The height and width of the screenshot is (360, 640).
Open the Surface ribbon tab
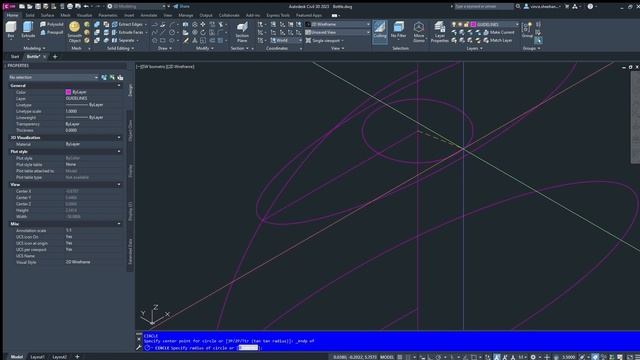[x=47, y=15]
